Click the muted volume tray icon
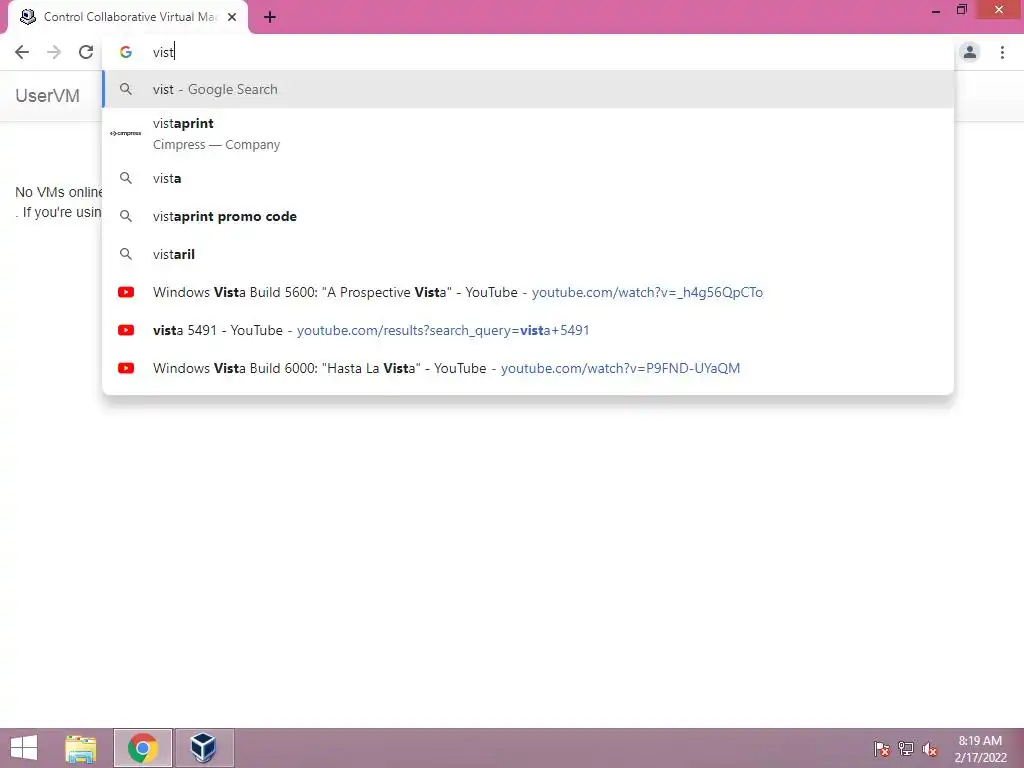1024x768 pixels. click(930, 749)
